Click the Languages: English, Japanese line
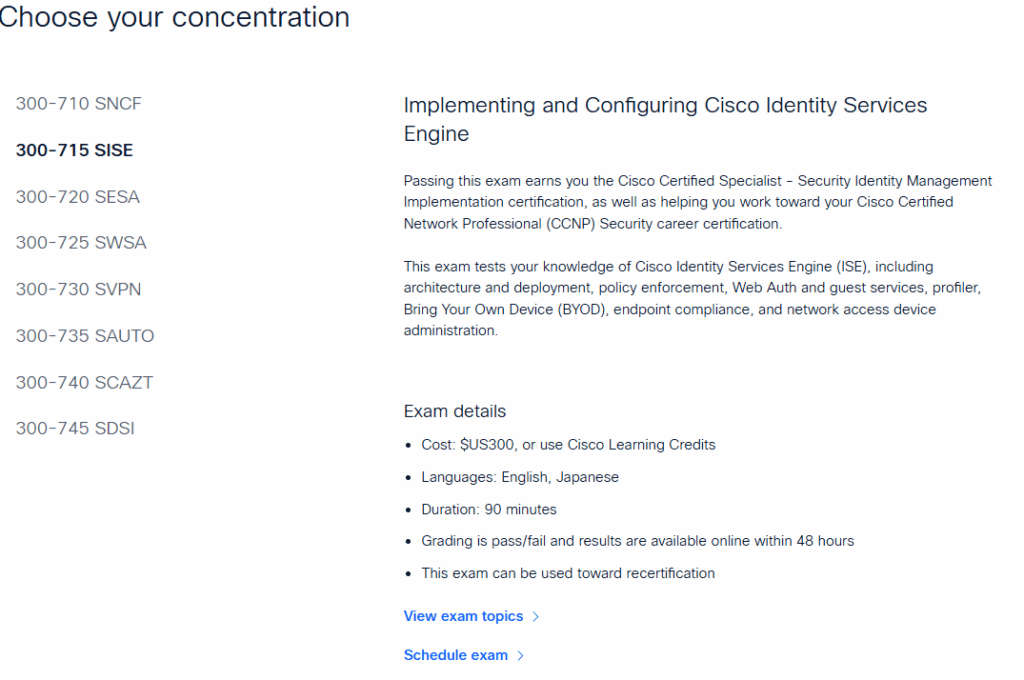The height and width of the screenshot is (680, 1024). pos(520,477)
